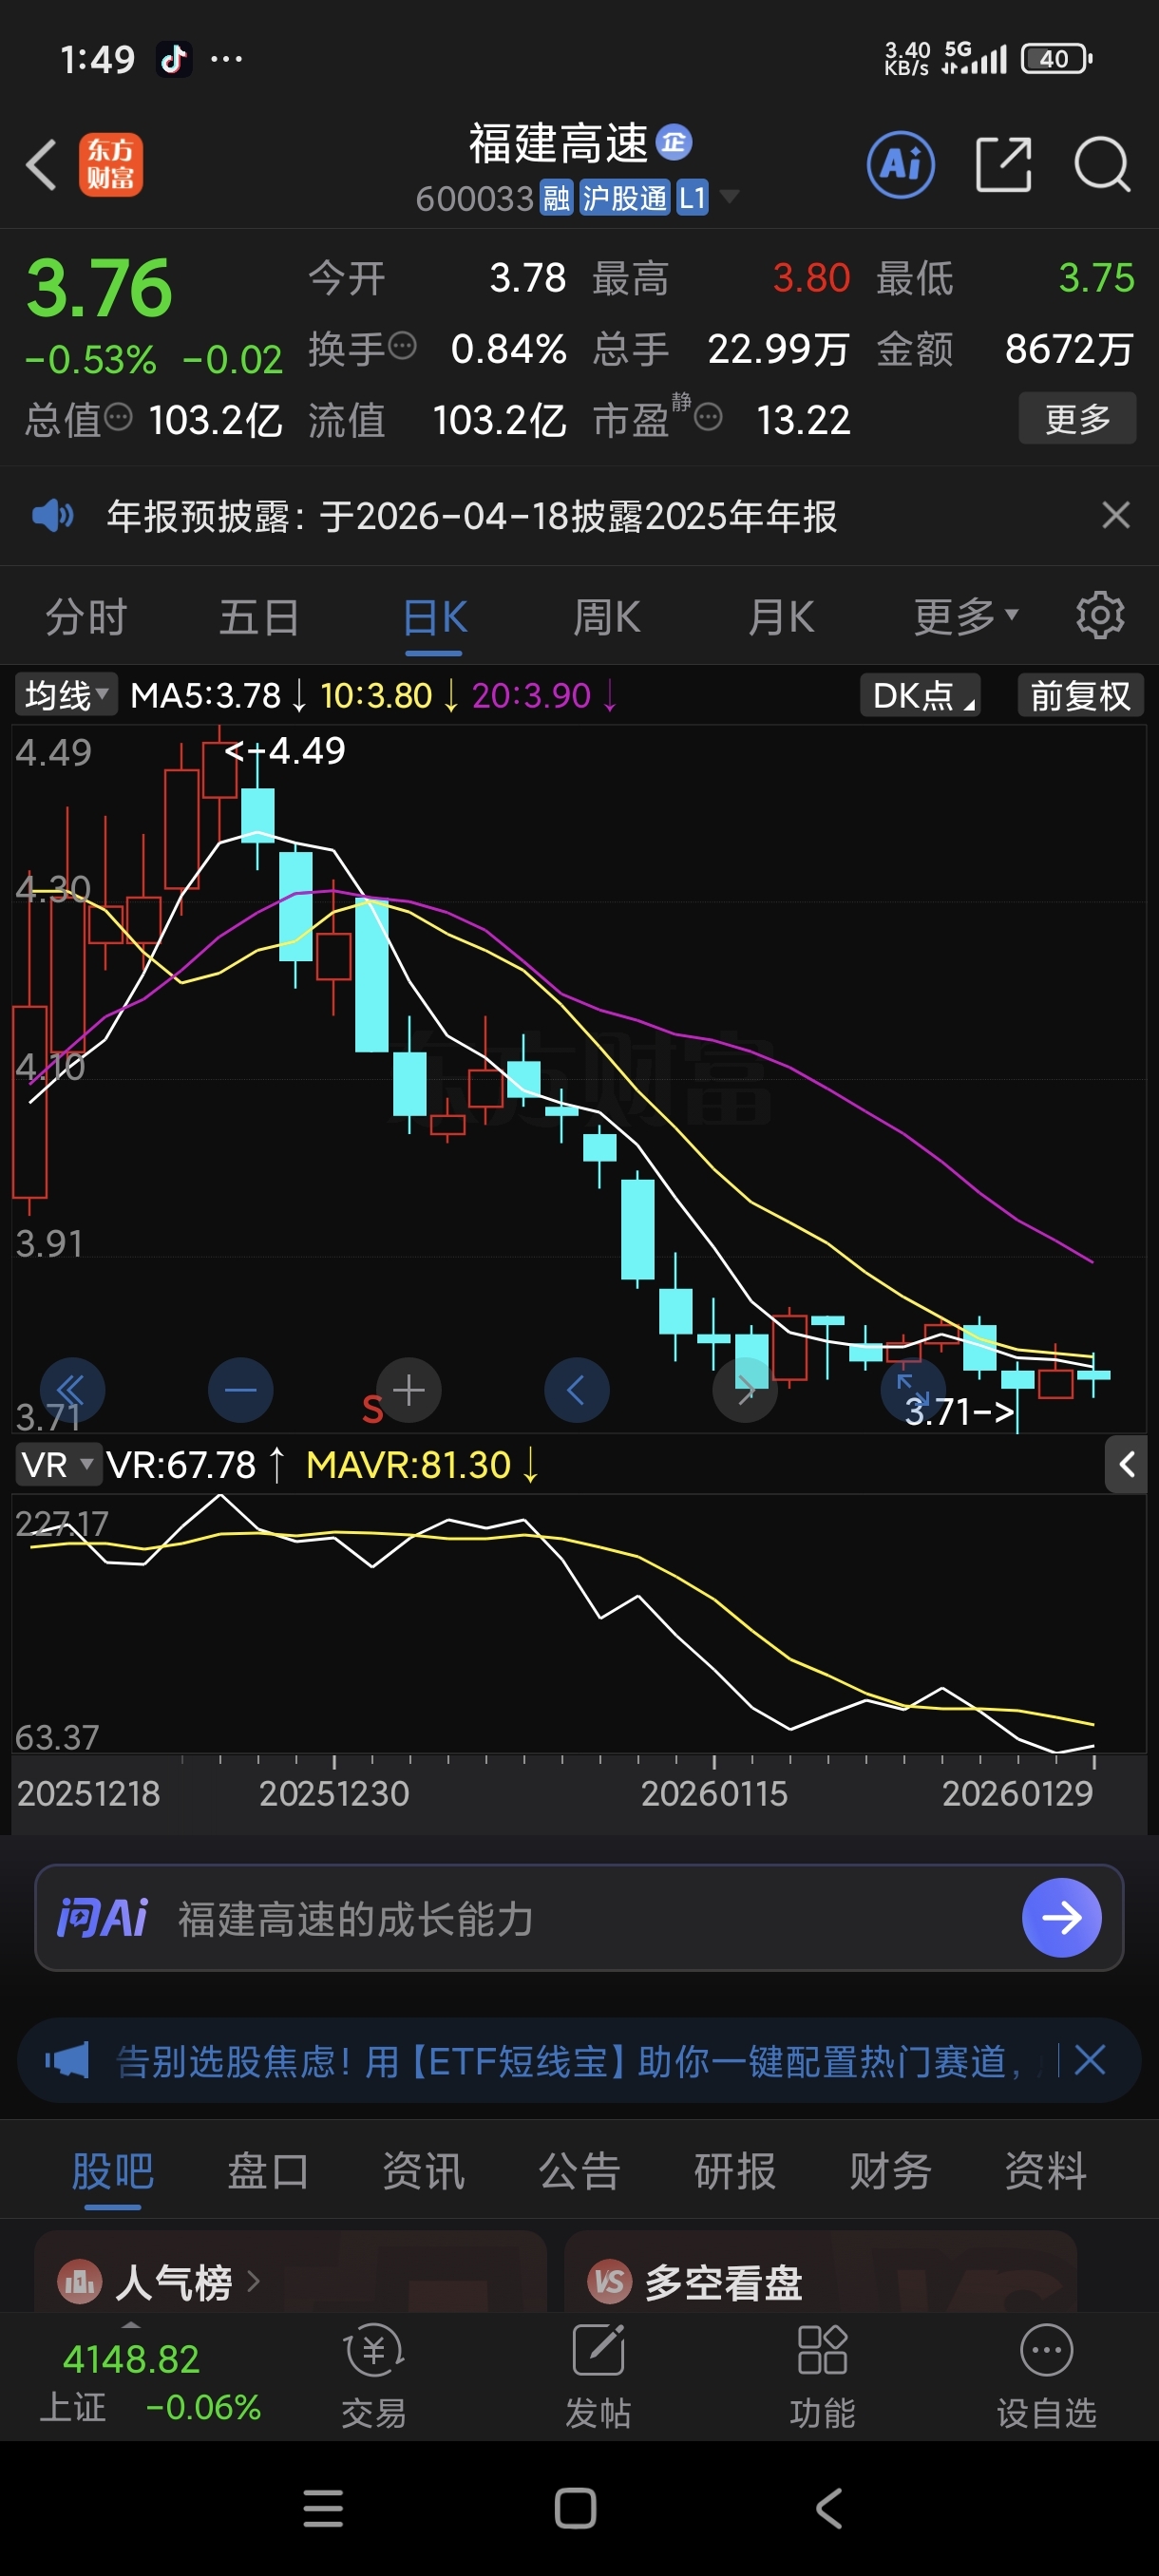
Task: Switch to 分时 chart tab
Action: click(x=87, y=616)
